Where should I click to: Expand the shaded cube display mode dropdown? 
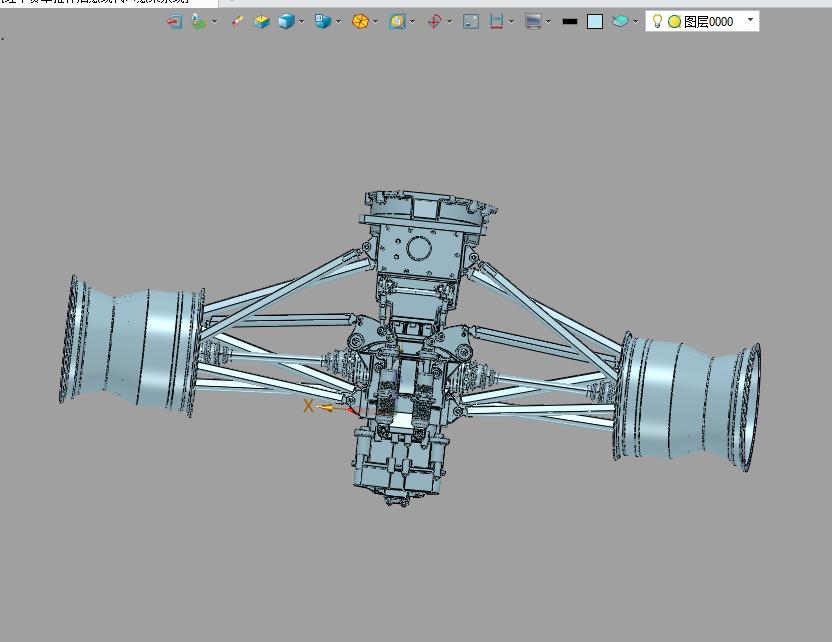(x=301, y=22)
